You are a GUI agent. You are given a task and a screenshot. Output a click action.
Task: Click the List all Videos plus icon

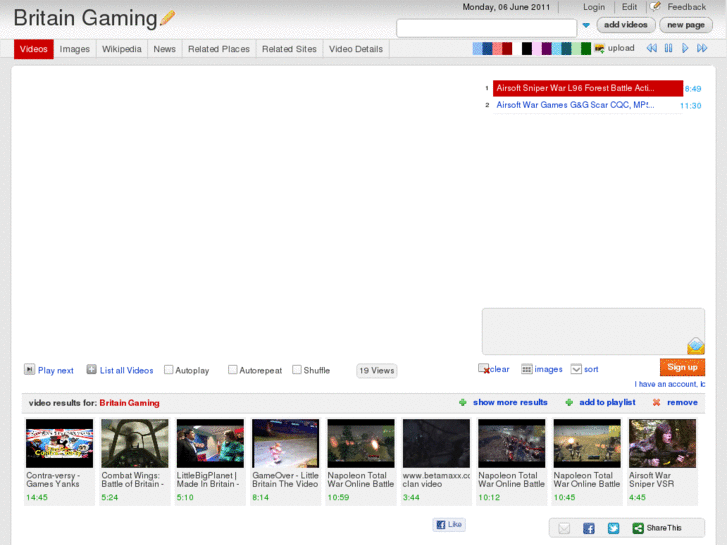[91, 369]
